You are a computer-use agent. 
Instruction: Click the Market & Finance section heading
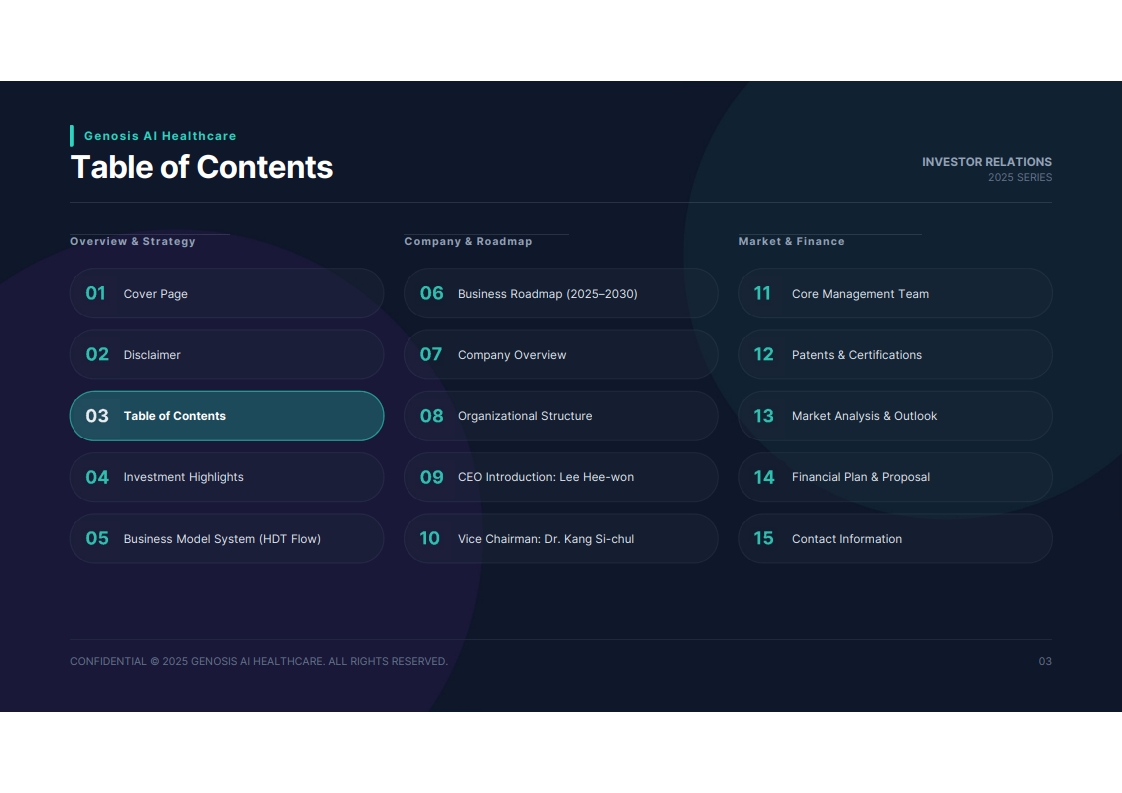coord(791,241)
